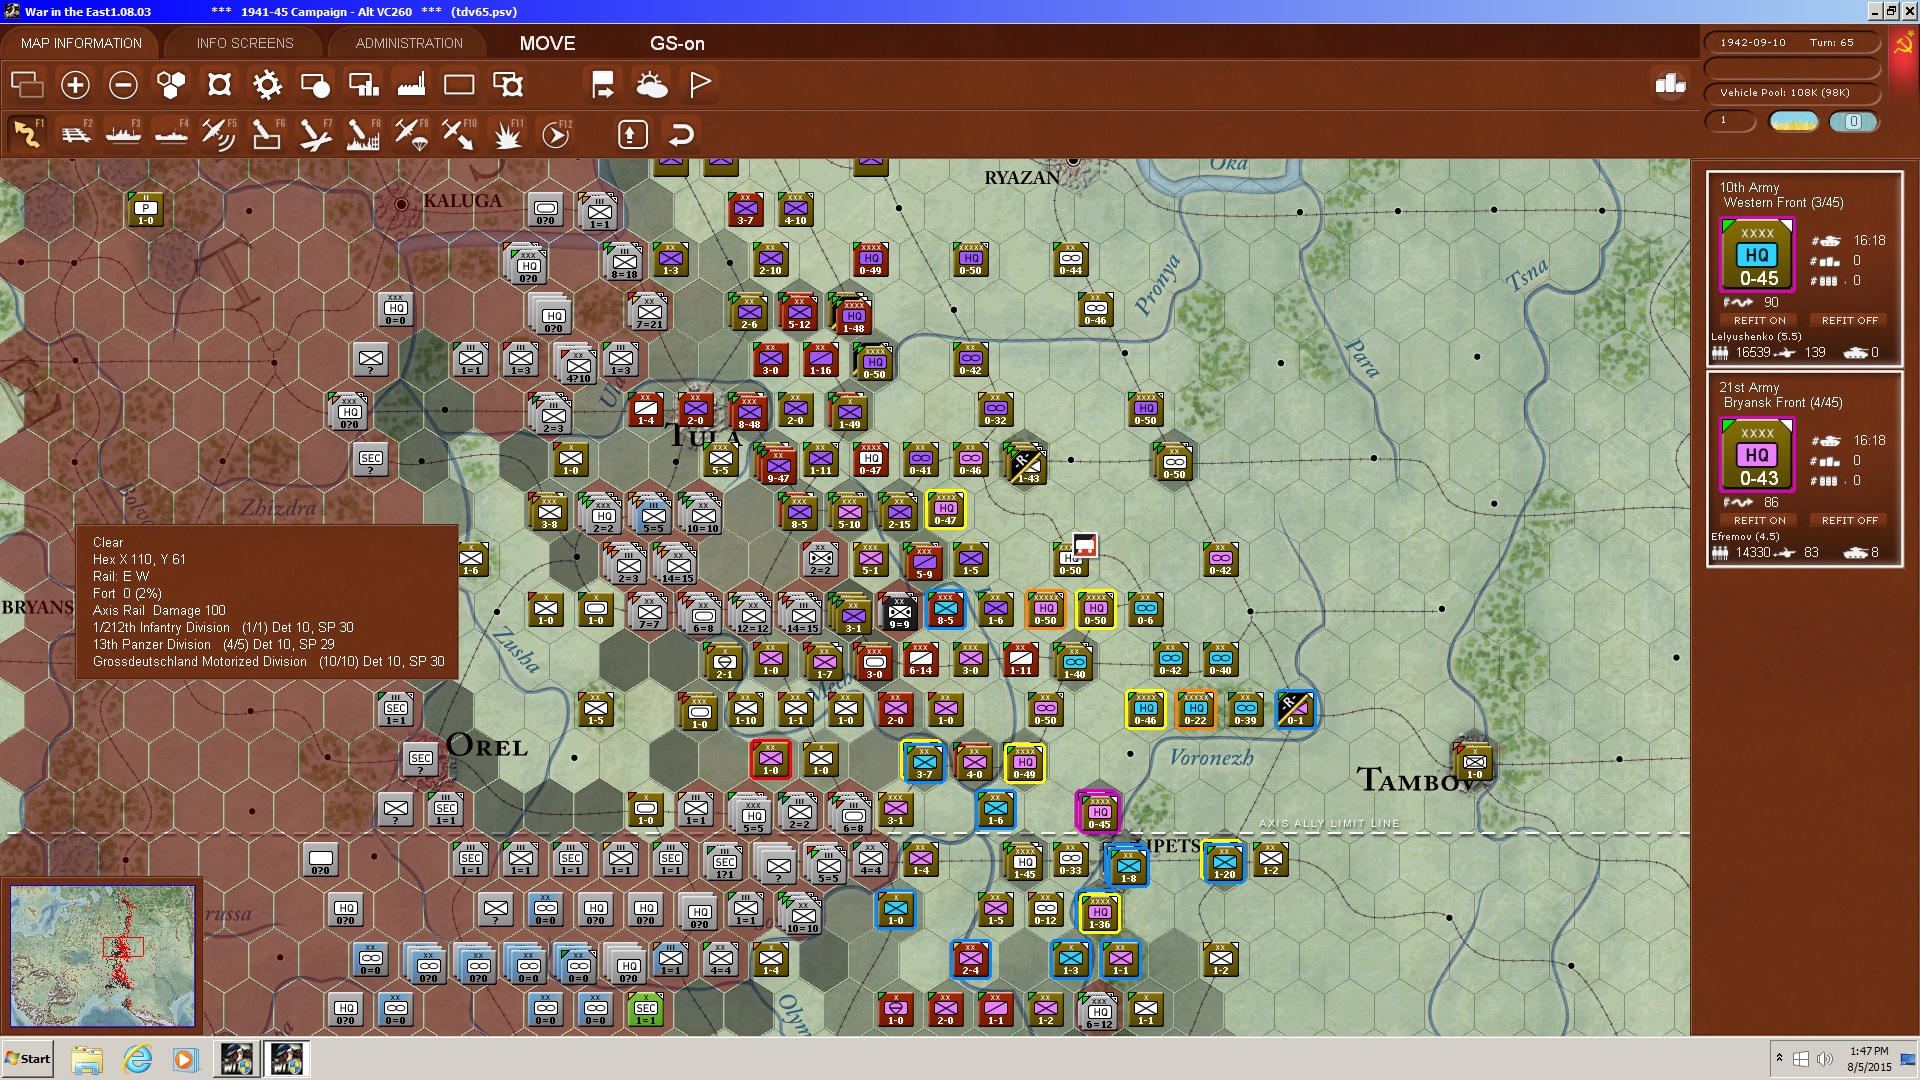Select F7 bomb airfield mode icon
This screenshot has width=1920, height=1080.
tap(315, 134)
